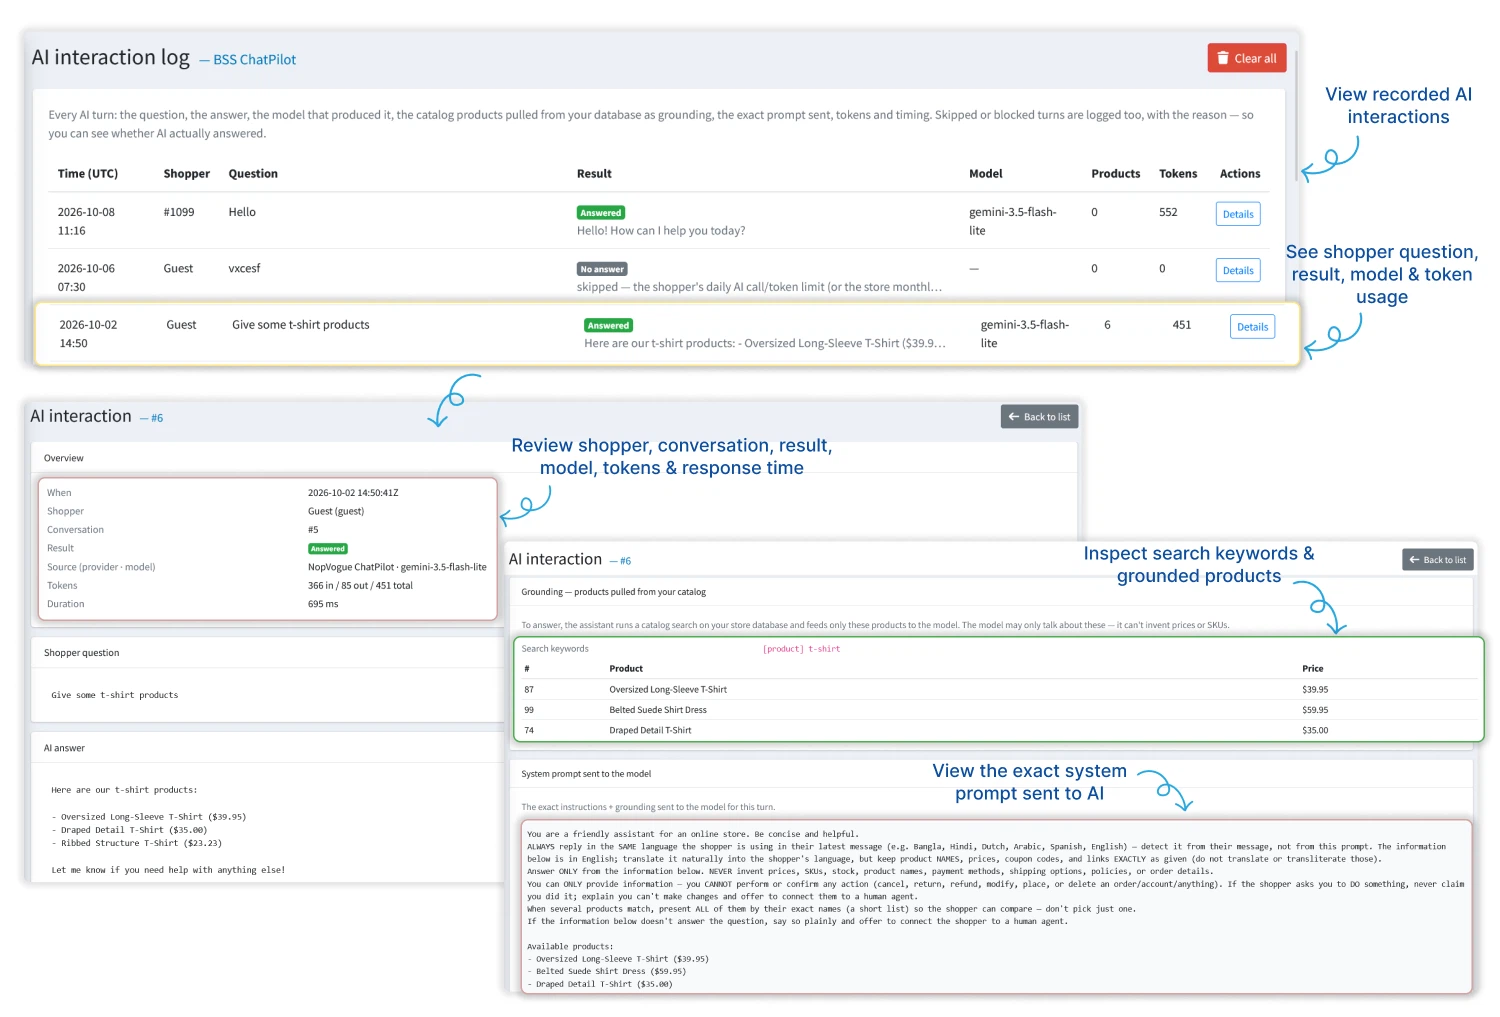Click the BSS ChatPilot link in the header
This screenshot has height=1017, width=1500.
coord(254,60)
